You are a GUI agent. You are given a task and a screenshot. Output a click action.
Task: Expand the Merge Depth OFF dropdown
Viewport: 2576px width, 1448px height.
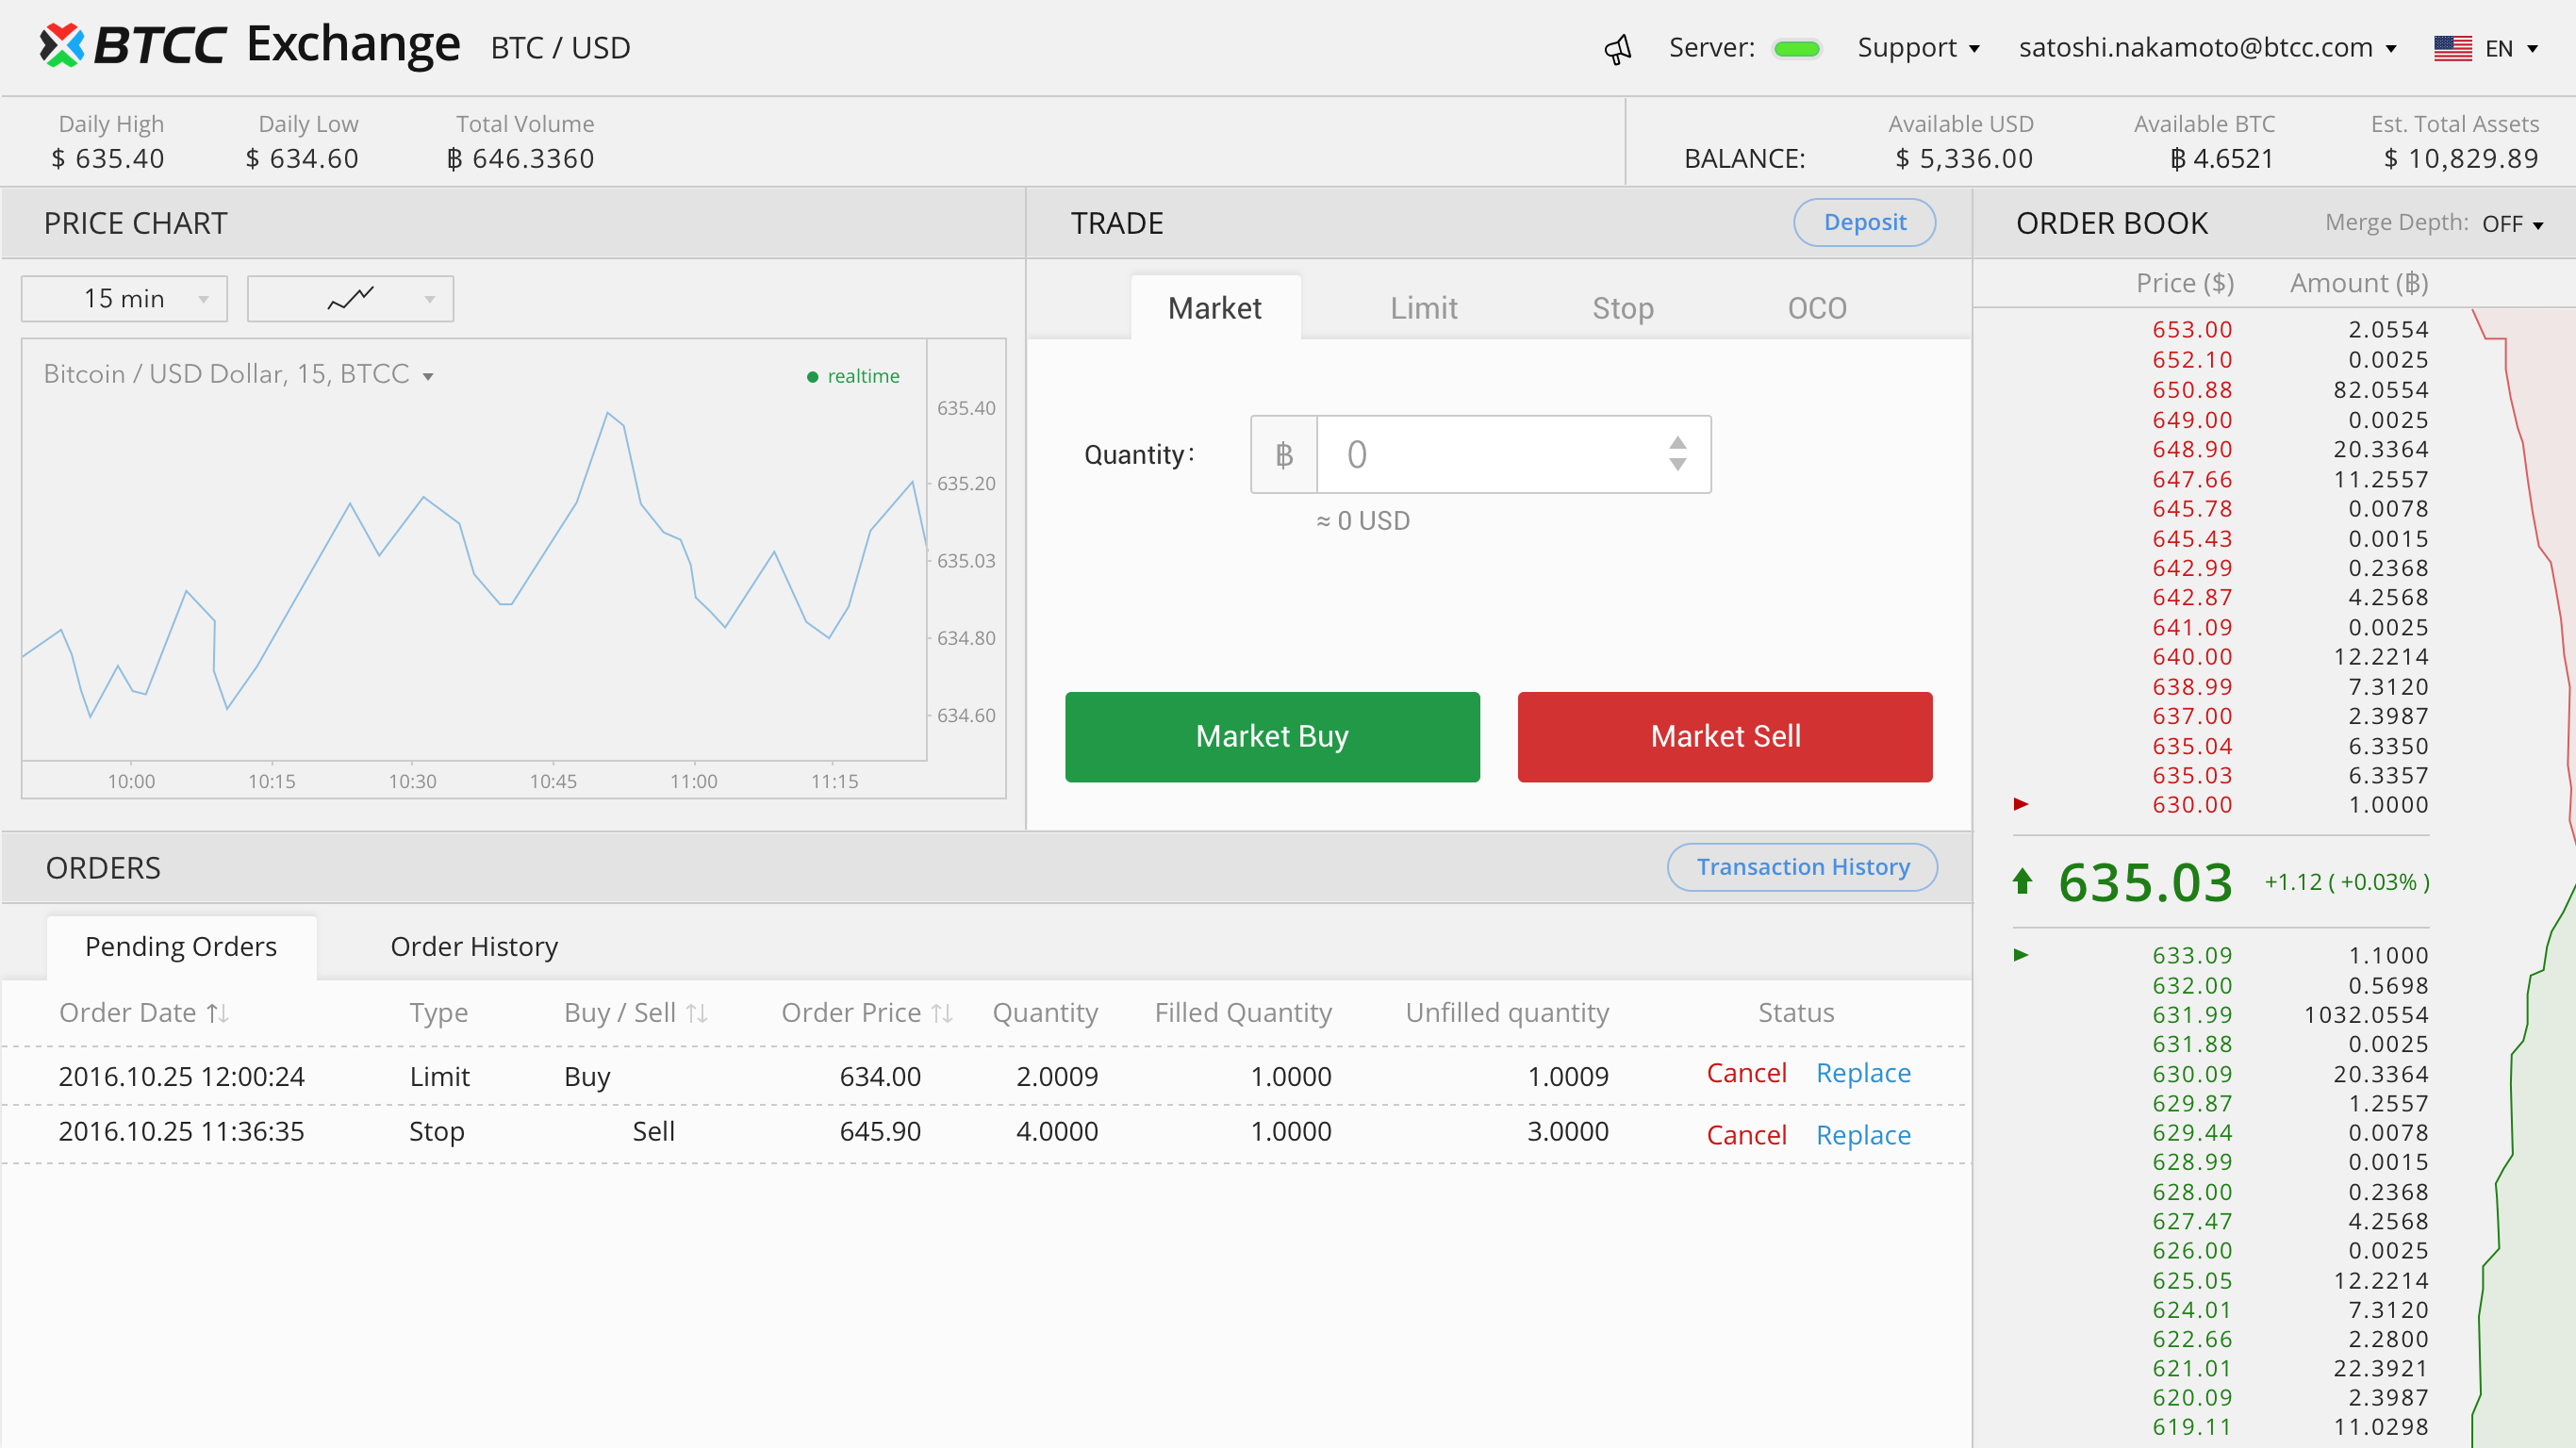[2511, 224]
